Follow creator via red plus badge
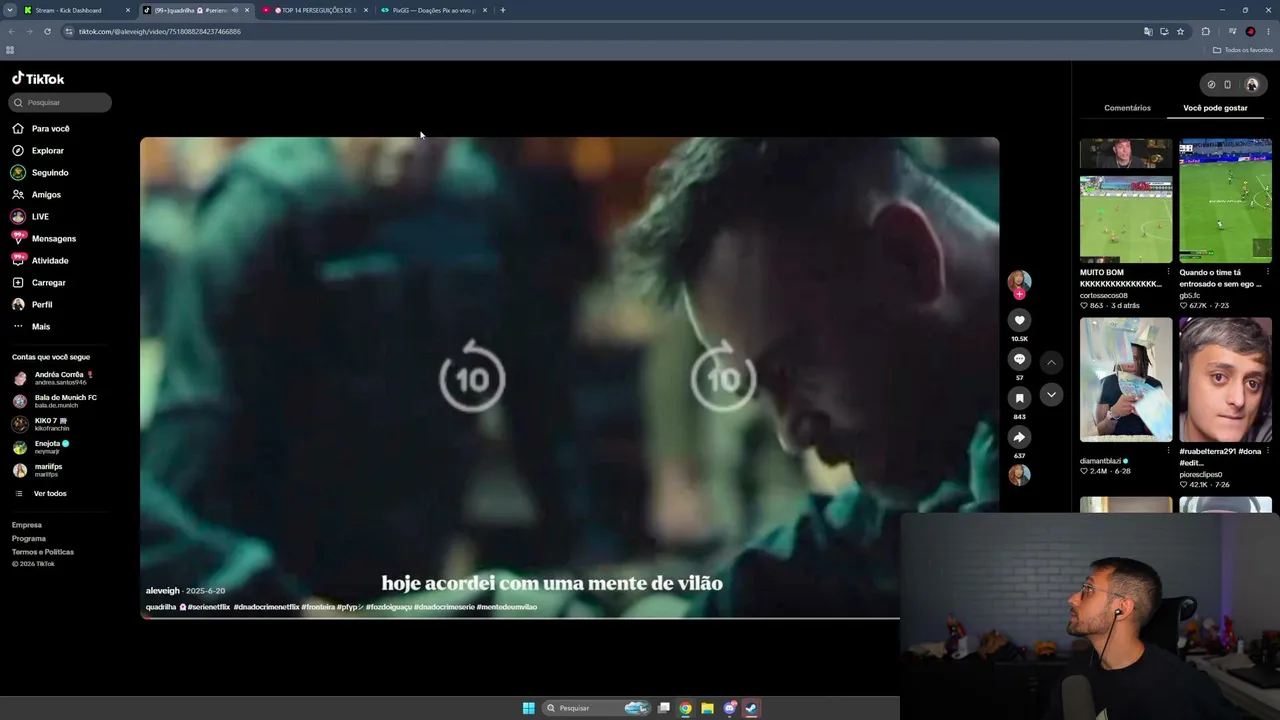Viewport: 1280px width, 720px height. (1019, 295)
